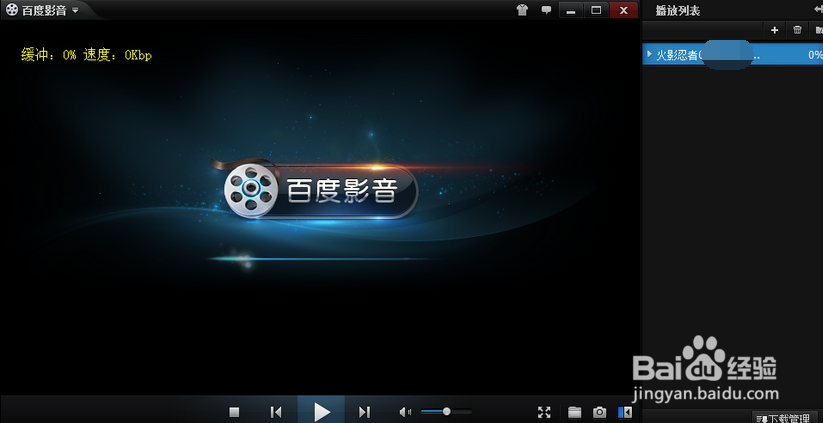Open file with the folder icon
The height and width of the screenshot is (423, 823).
click(x=575, y=412)
